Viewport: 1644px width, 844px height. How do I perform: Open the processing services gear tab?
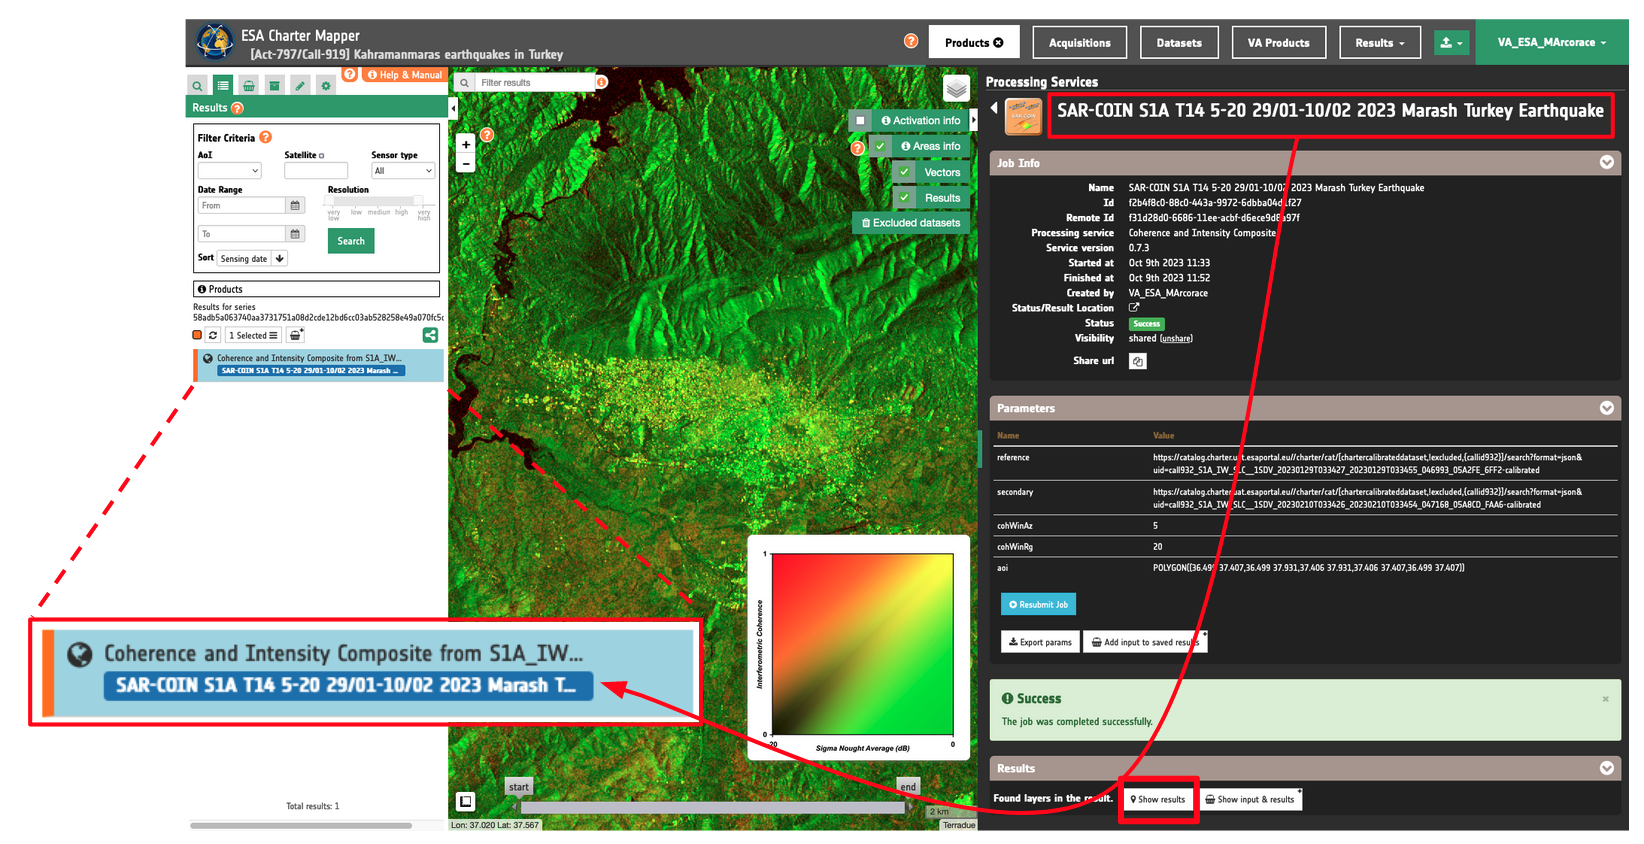326,86
